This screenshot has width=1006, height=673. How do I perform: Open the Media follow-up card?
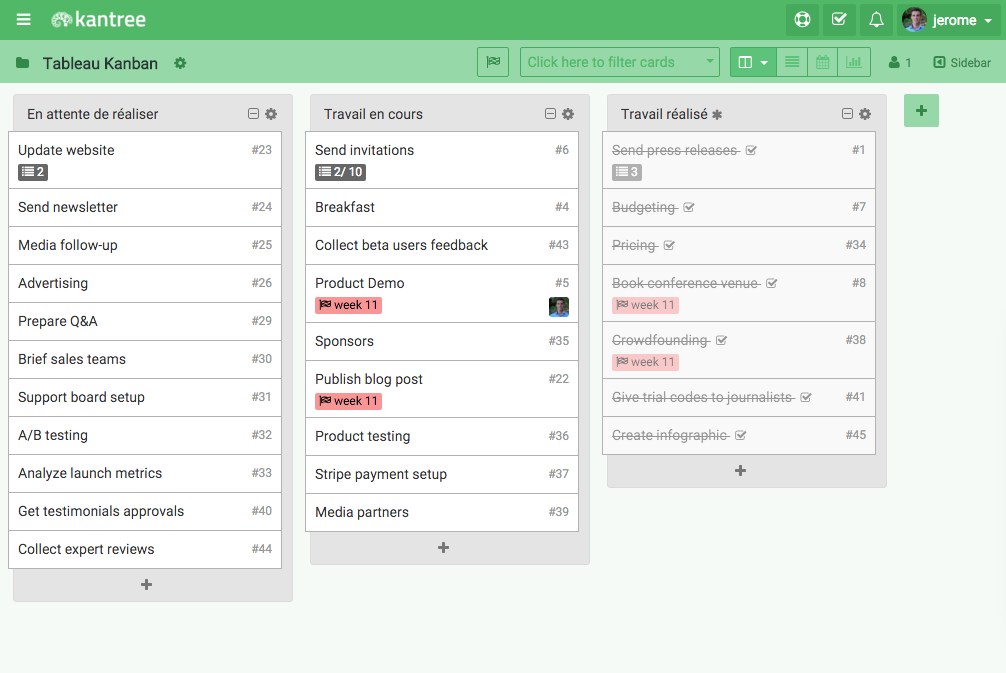[145, 245]
